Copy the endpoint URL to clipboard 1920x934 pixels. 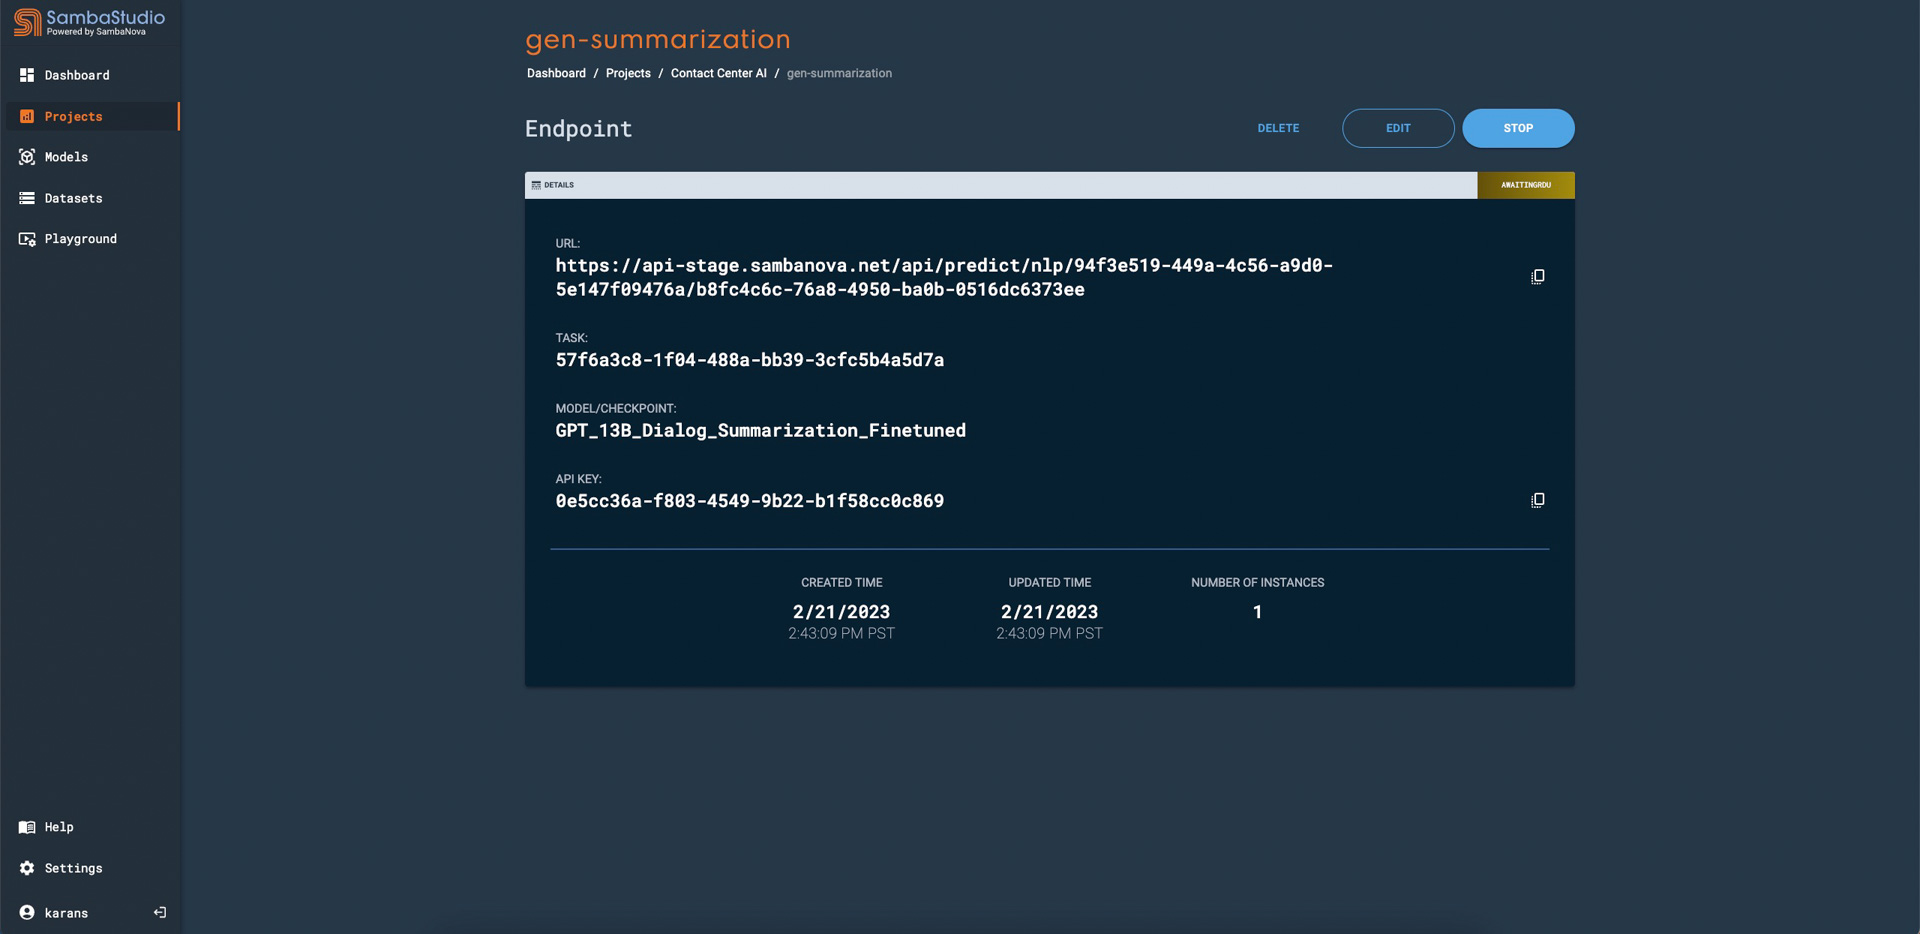1538,277
